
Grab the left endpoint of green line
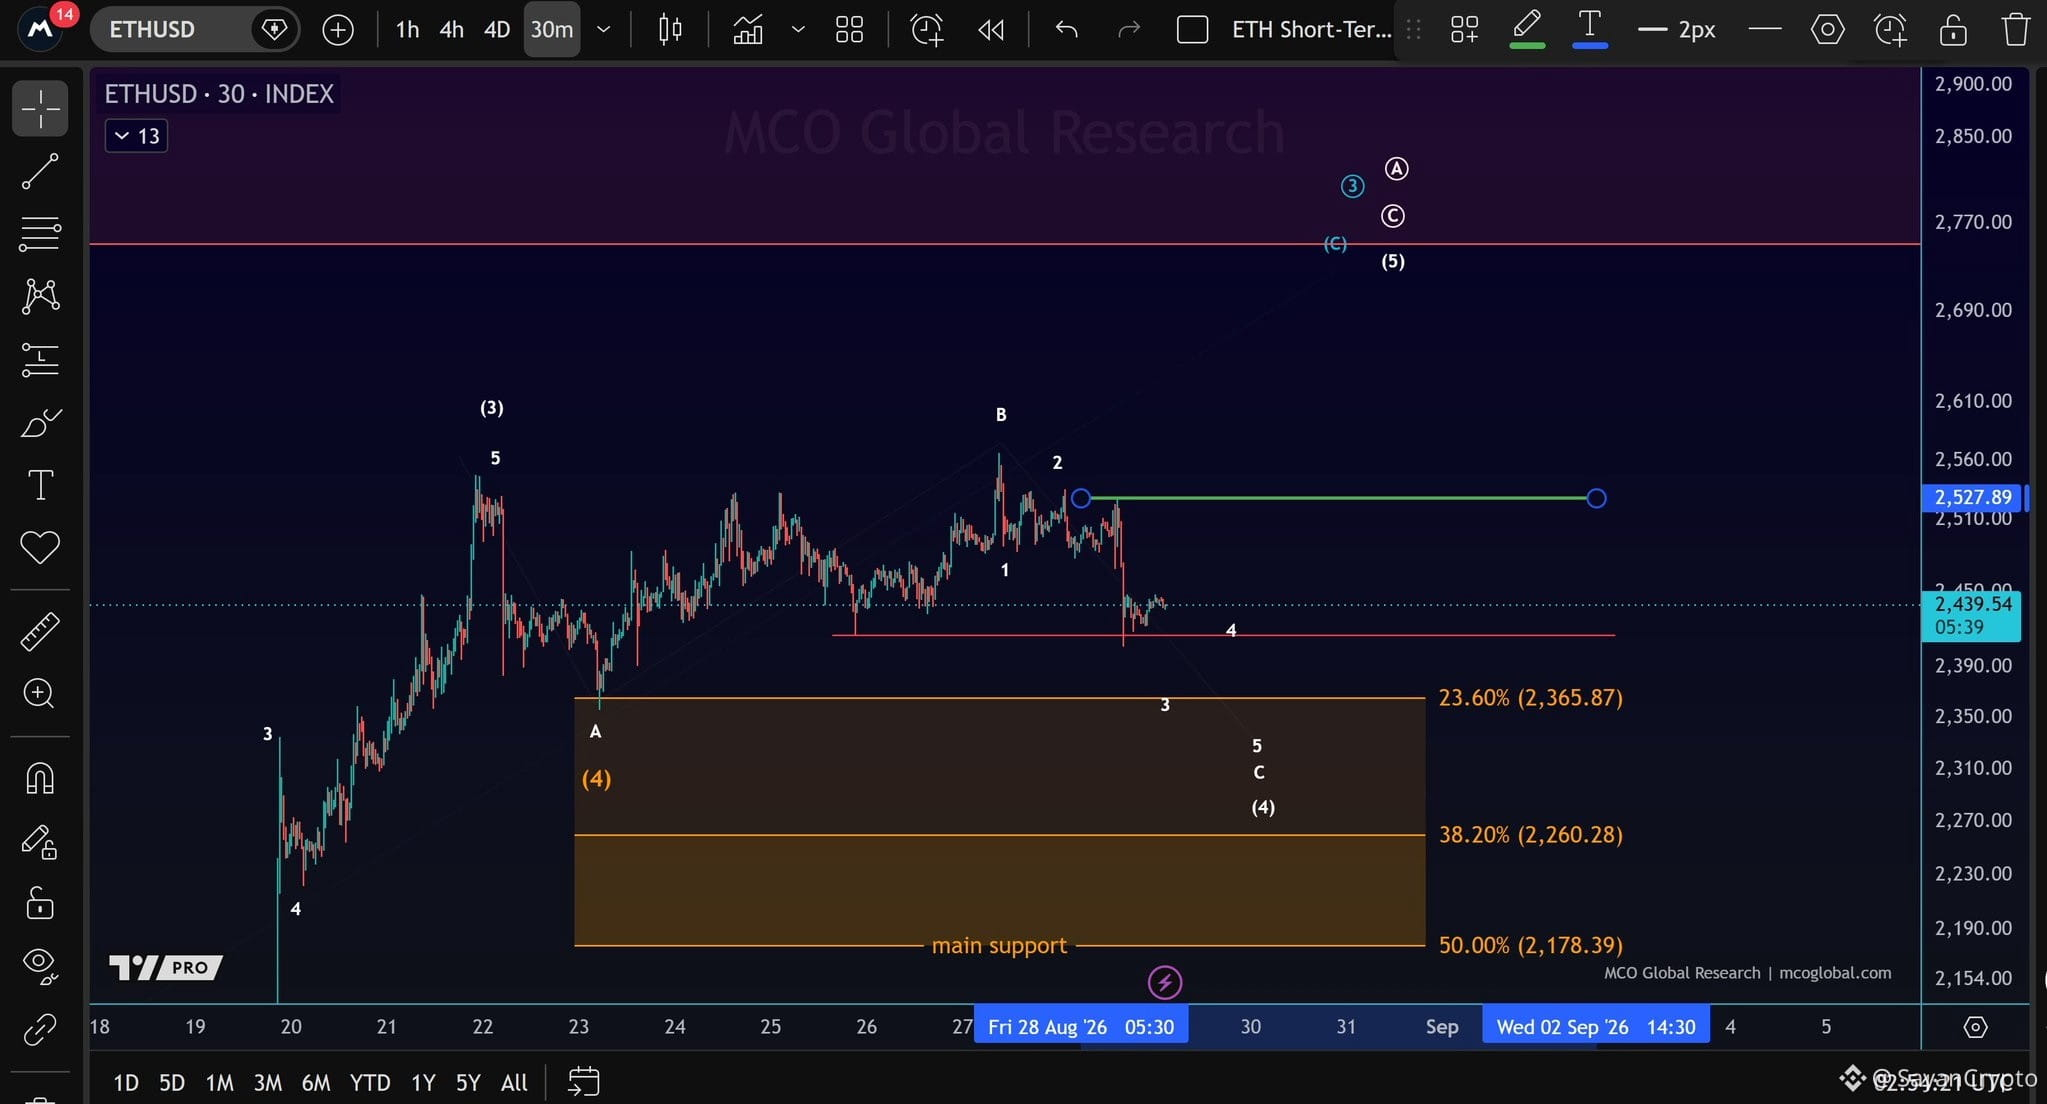(x=1081, y=498)
